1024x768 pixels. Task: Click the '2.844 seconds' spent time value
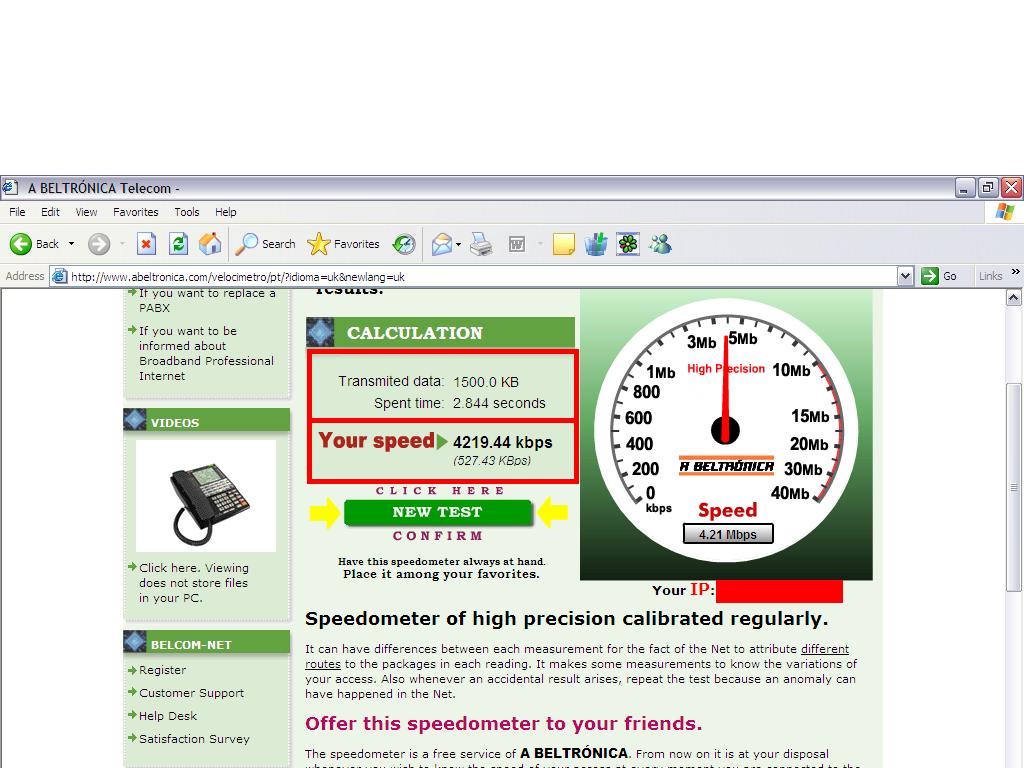click(499, 403)
